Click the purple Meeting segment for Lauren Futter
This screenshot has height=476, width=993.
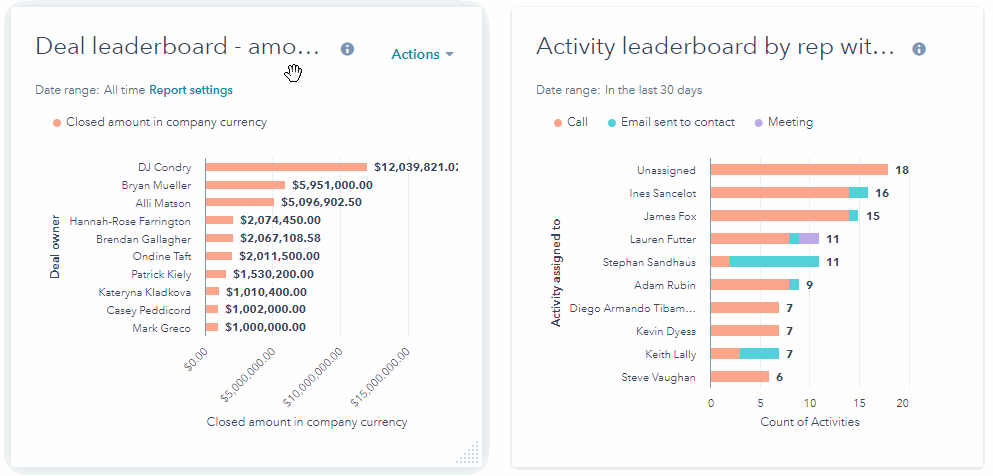[x=809, y=239]
